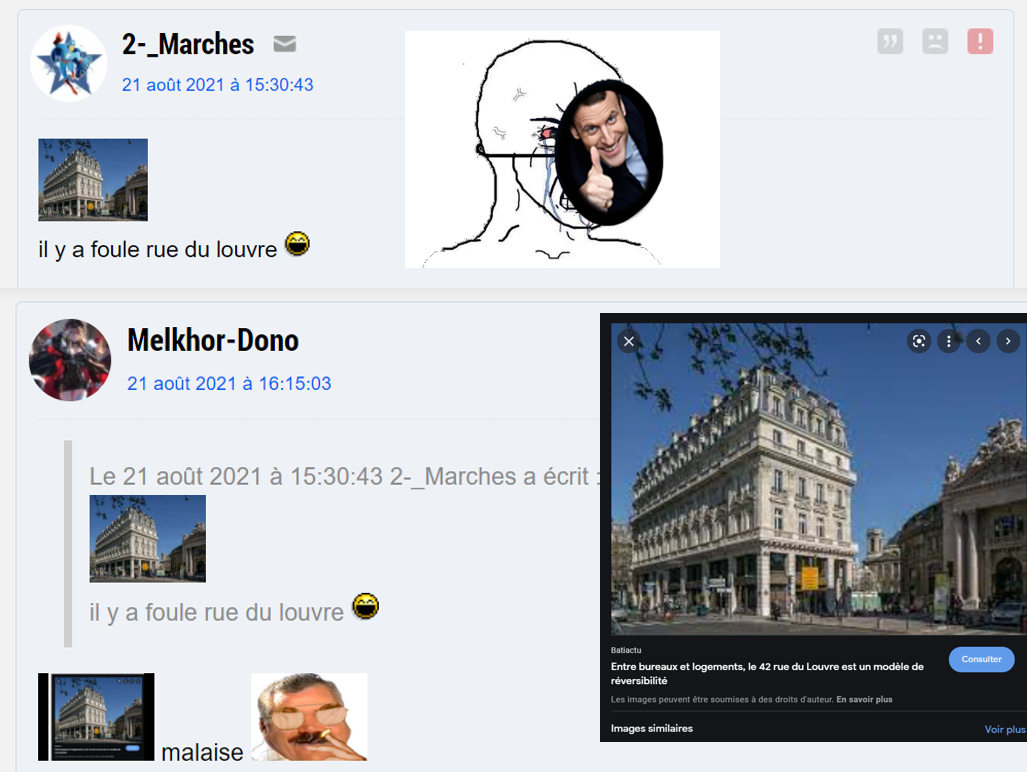Open the En savoir plus link
This screenshot has width=1027, height=772.
864,699
